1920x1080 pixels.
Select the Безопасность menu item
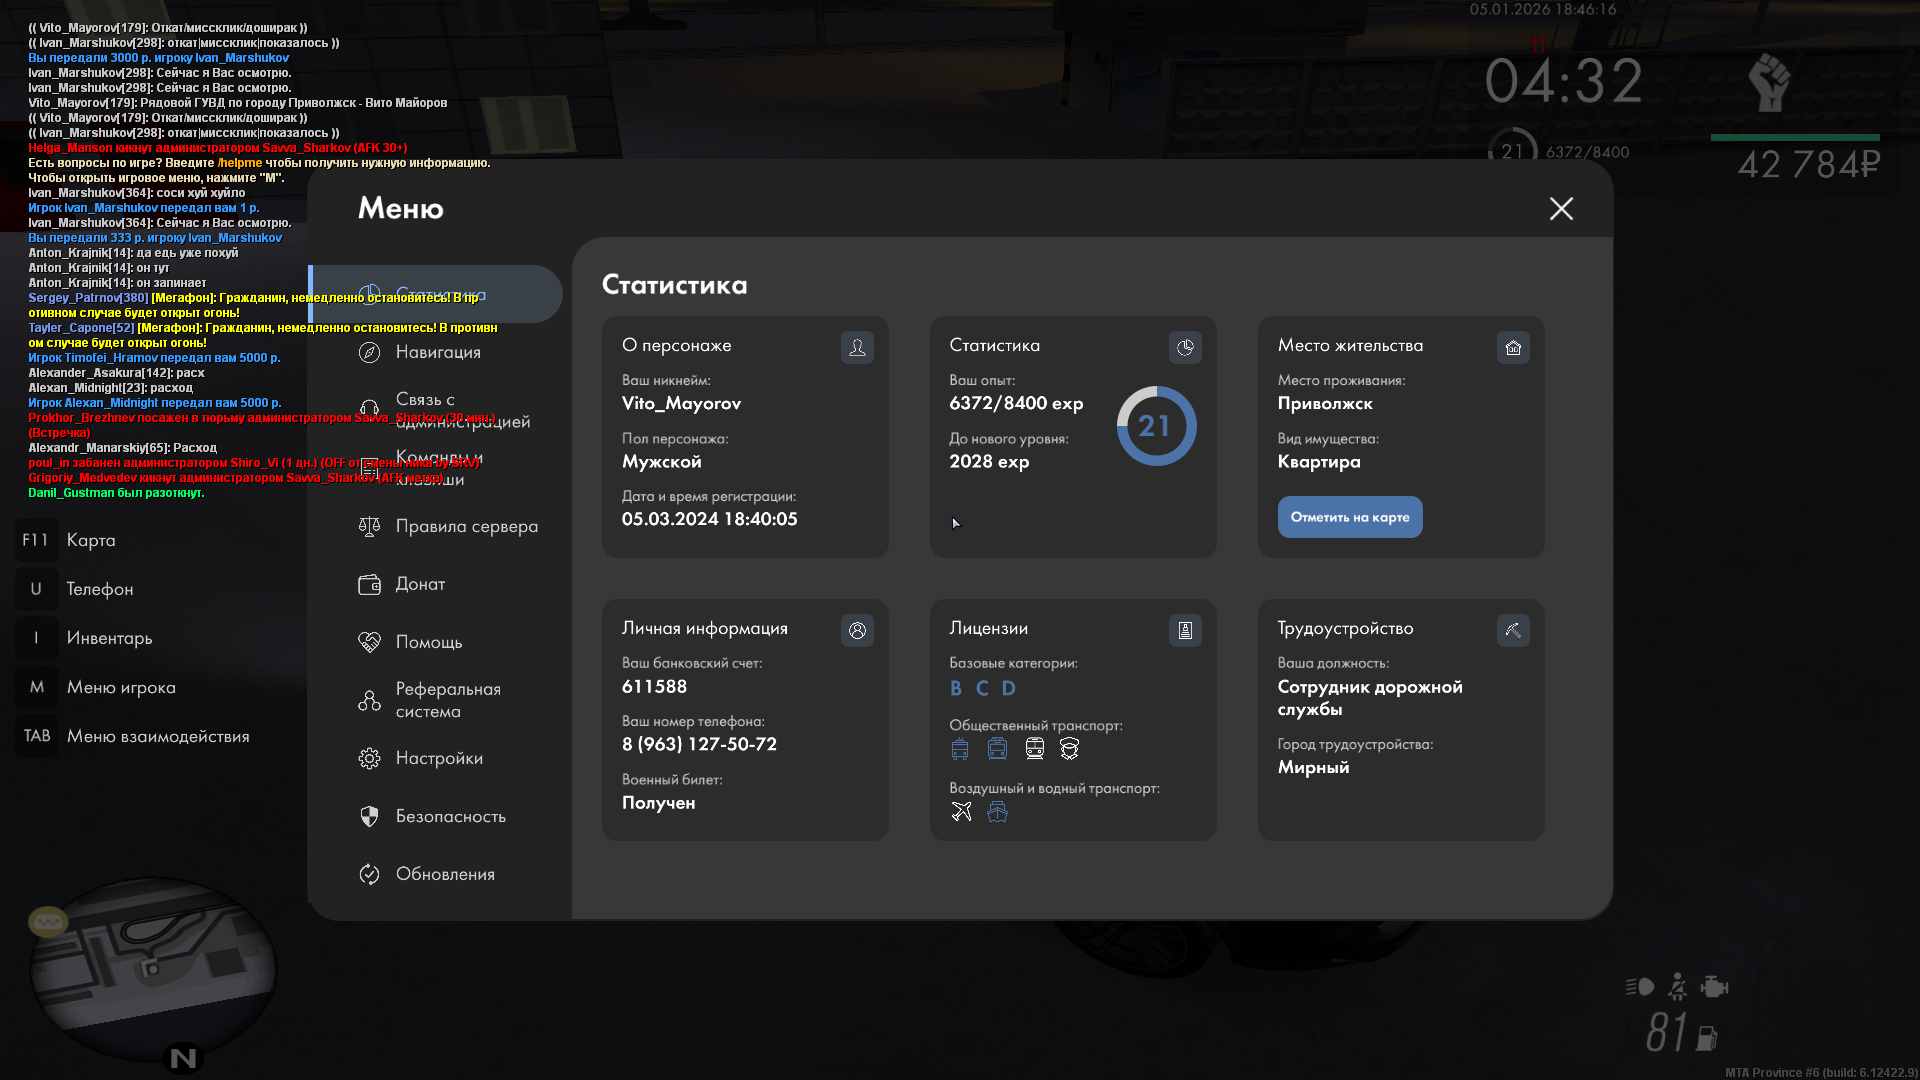tap(450, 816)
